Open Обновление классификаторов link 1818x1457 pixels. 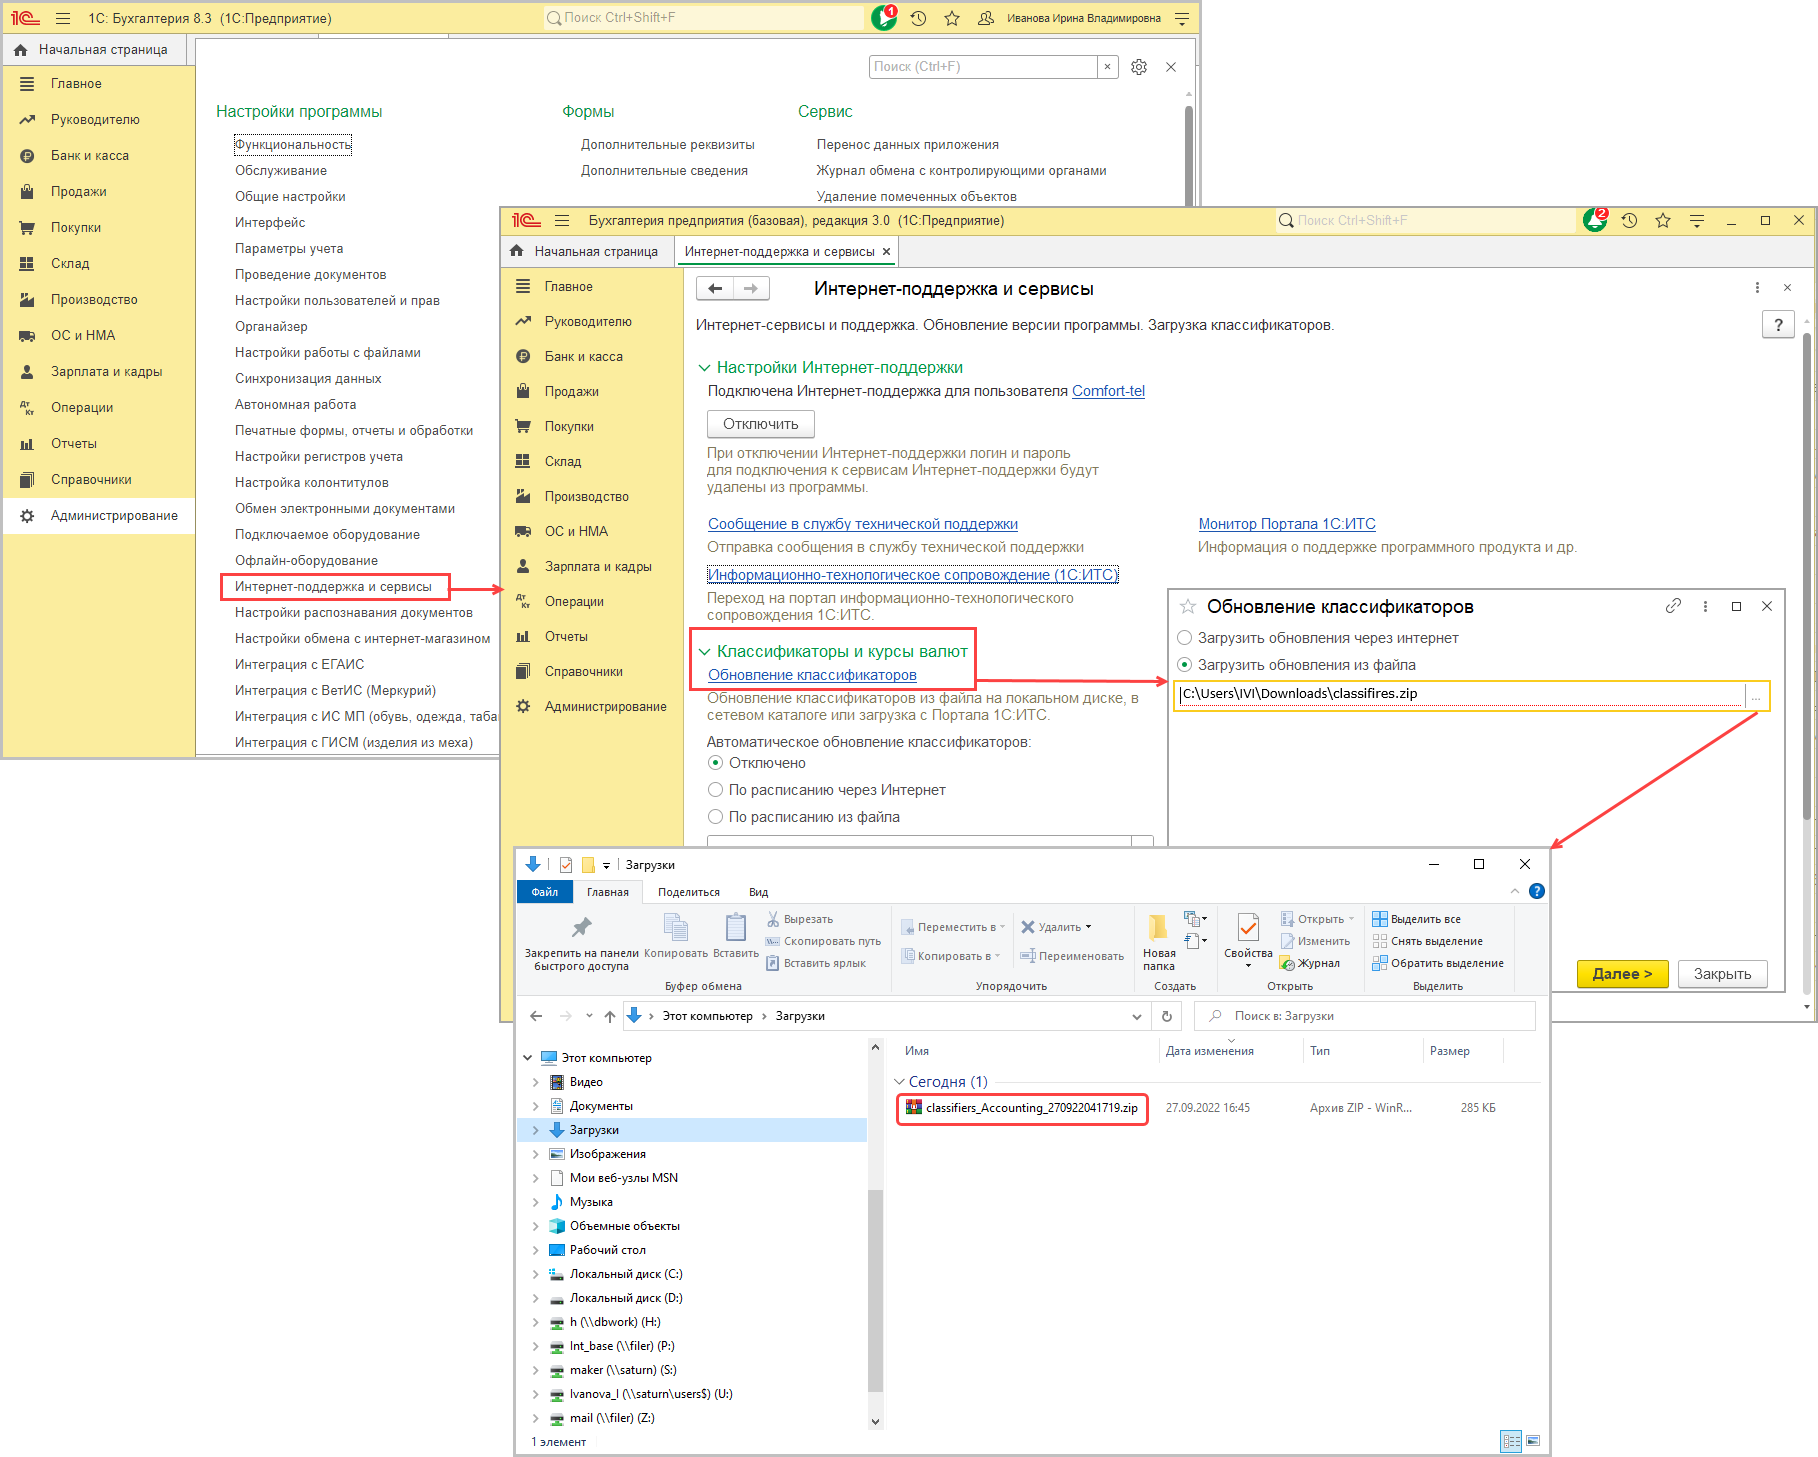[812, 675]
